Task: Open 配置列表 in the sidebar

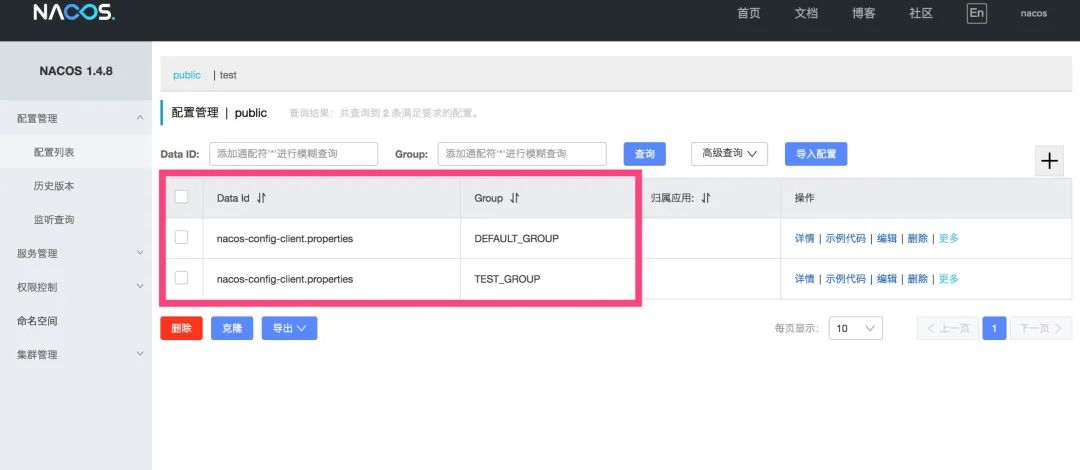Action: click(x=54, y=152)
